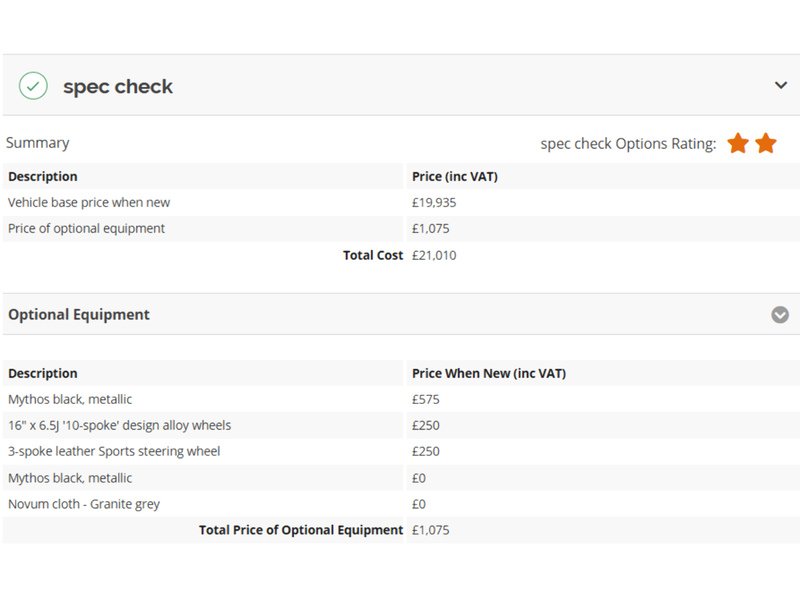The image size is (800, 600).
Task: Click the spec check heading text
Action: 118,87
